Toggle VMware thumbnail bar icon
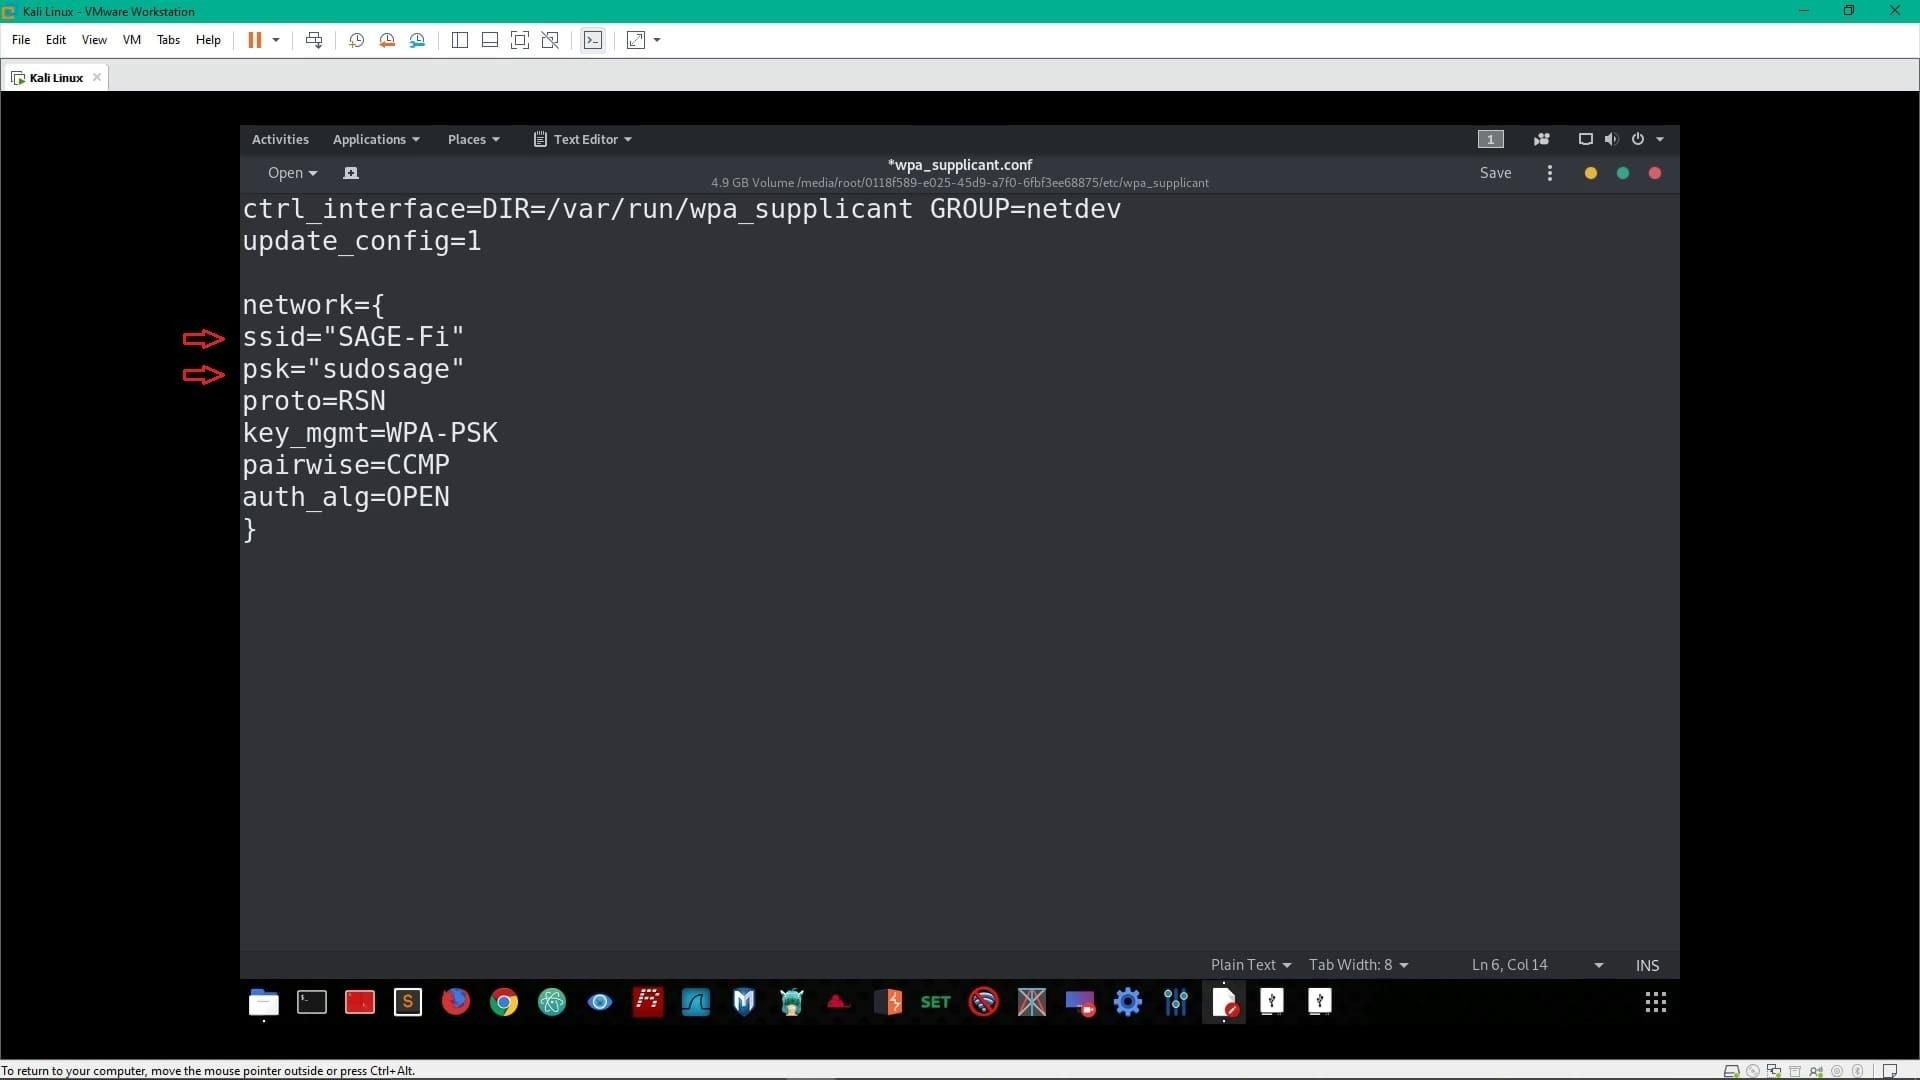 490,40
